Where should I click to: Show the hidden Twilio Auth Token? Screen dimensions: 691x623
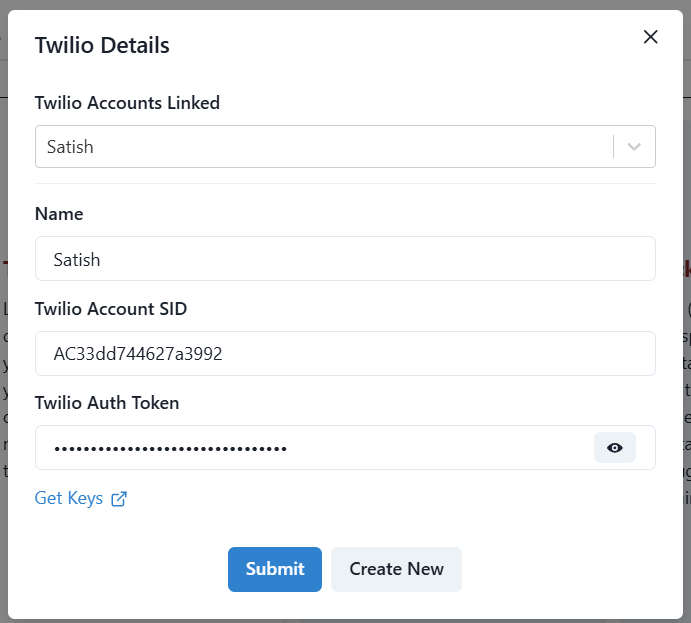click(614, 448)
